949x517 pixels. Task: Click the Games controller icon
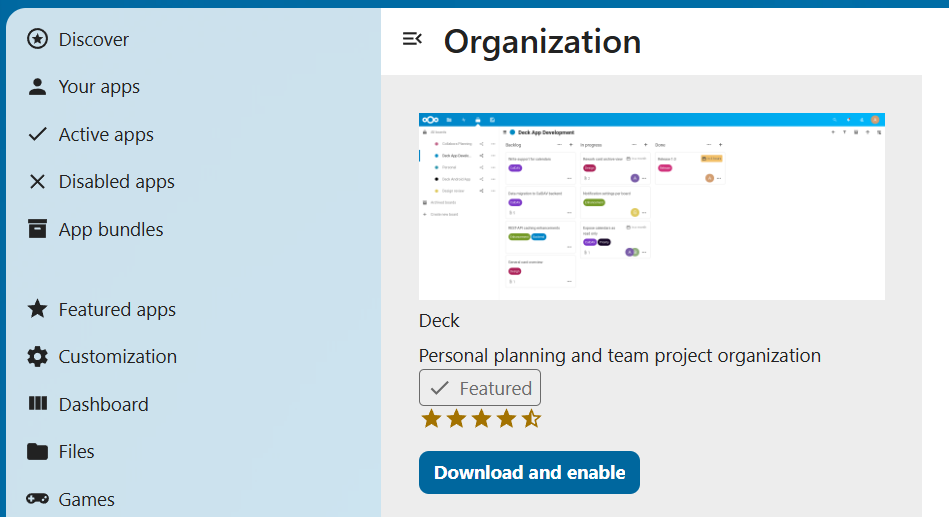37,499
